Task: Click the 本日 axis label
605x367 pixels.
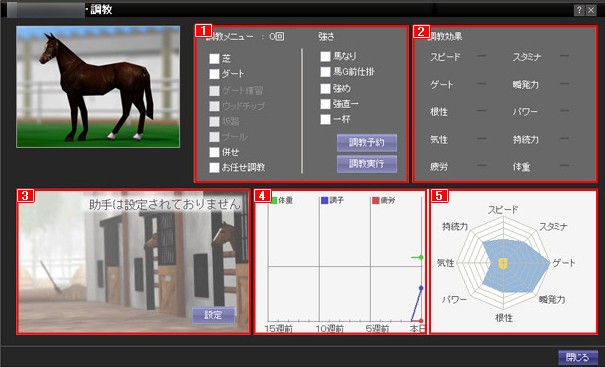Action: 417,329
